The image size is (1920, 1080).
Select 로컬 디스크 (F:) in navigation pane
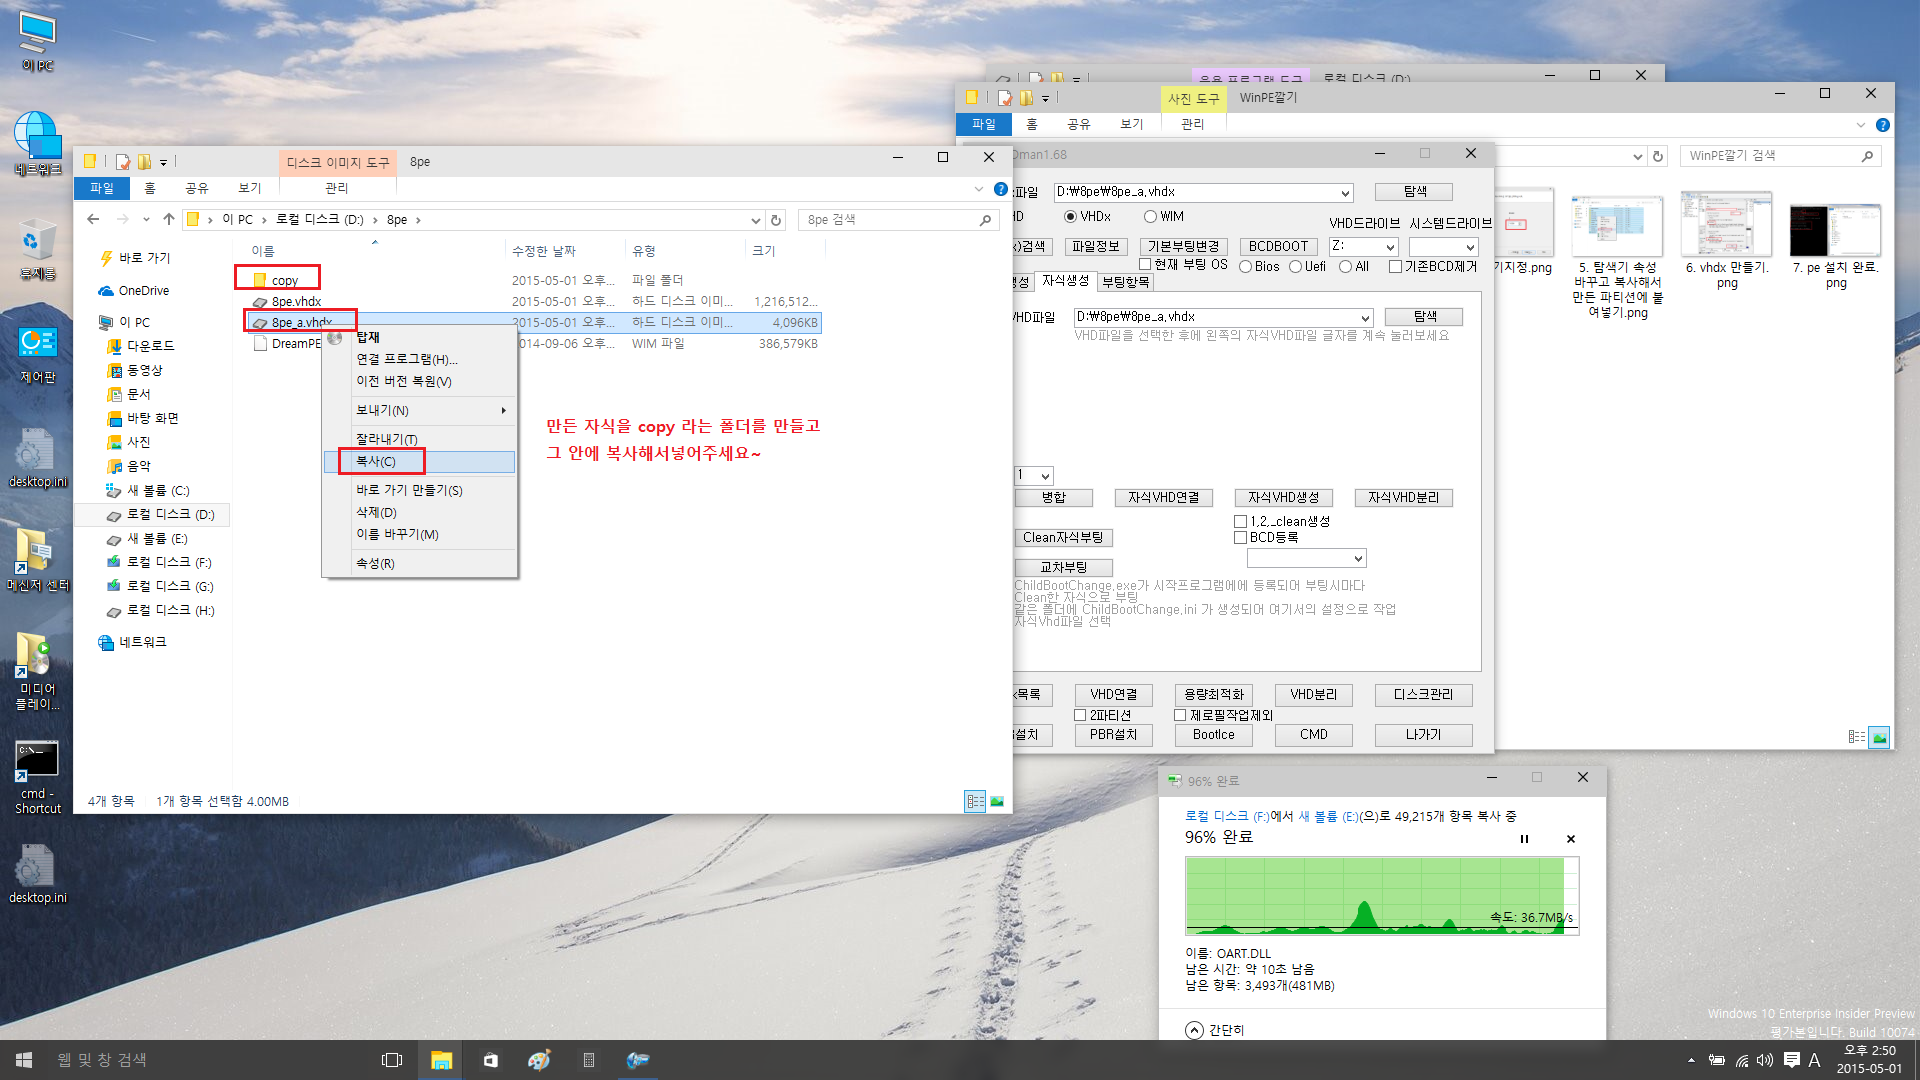160,562
